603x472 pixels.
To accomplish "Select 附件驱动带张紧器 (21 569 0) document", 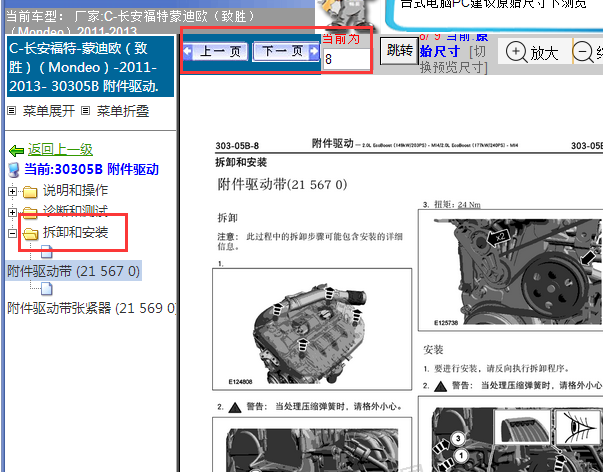I will [x=92, y=308].
